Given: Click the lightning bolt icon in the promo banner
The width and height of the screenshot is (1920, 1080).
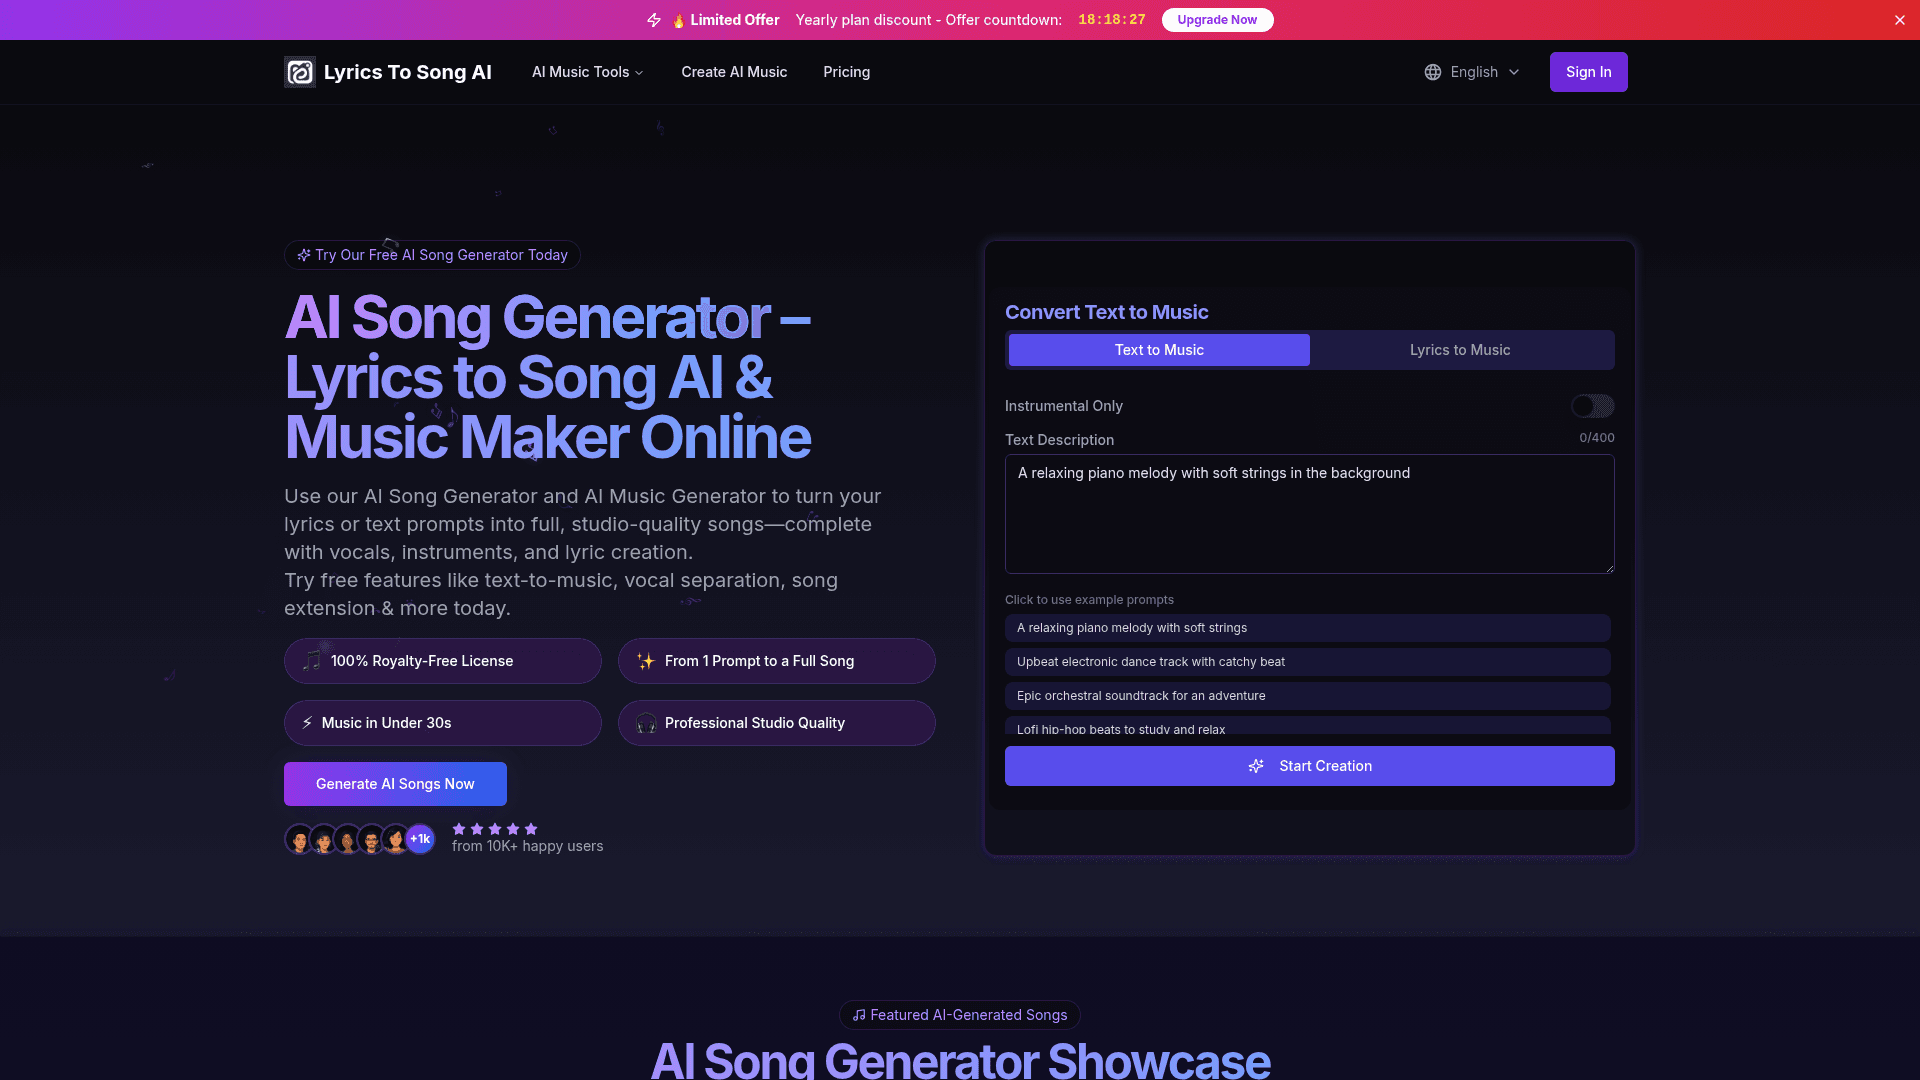Looking at the screenshot, I should [654, 20].
